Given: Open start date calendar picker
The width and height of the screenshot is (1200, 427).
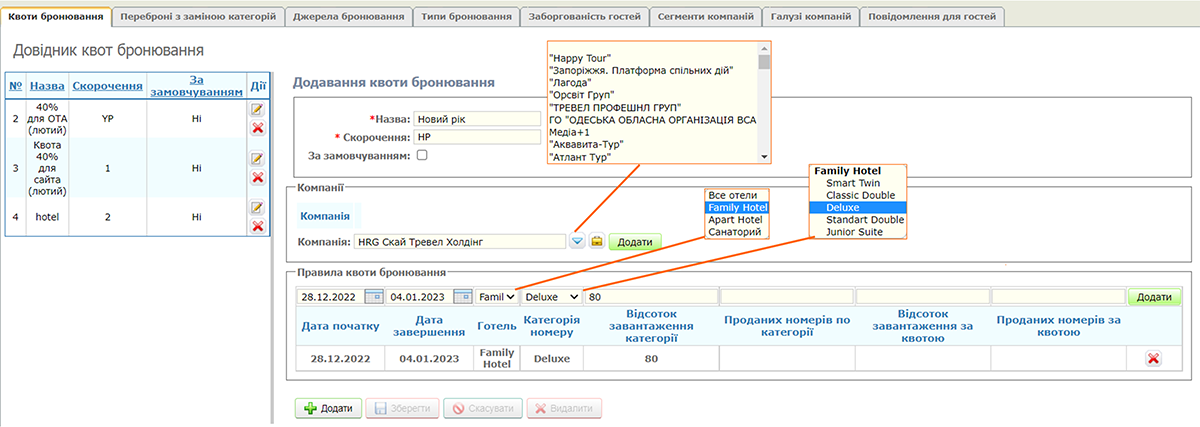Looking at the screenshot, I should 373,296.
